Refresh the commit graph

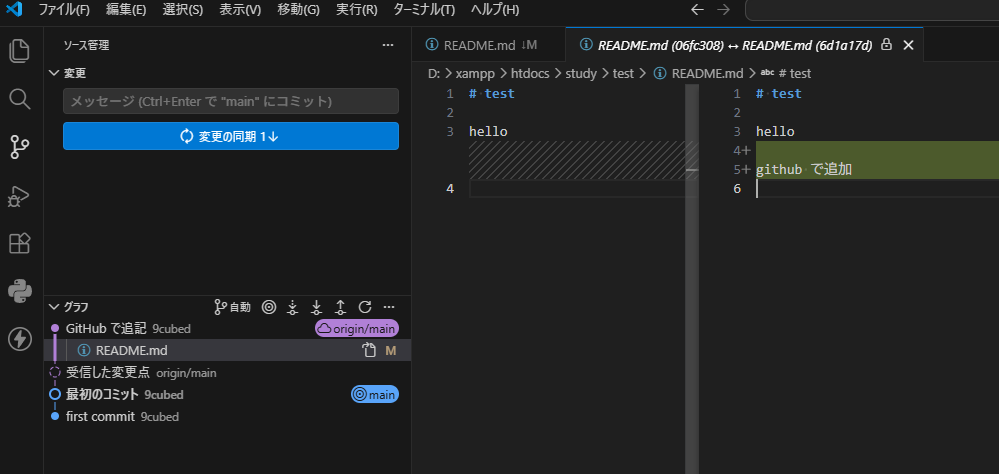365,307
